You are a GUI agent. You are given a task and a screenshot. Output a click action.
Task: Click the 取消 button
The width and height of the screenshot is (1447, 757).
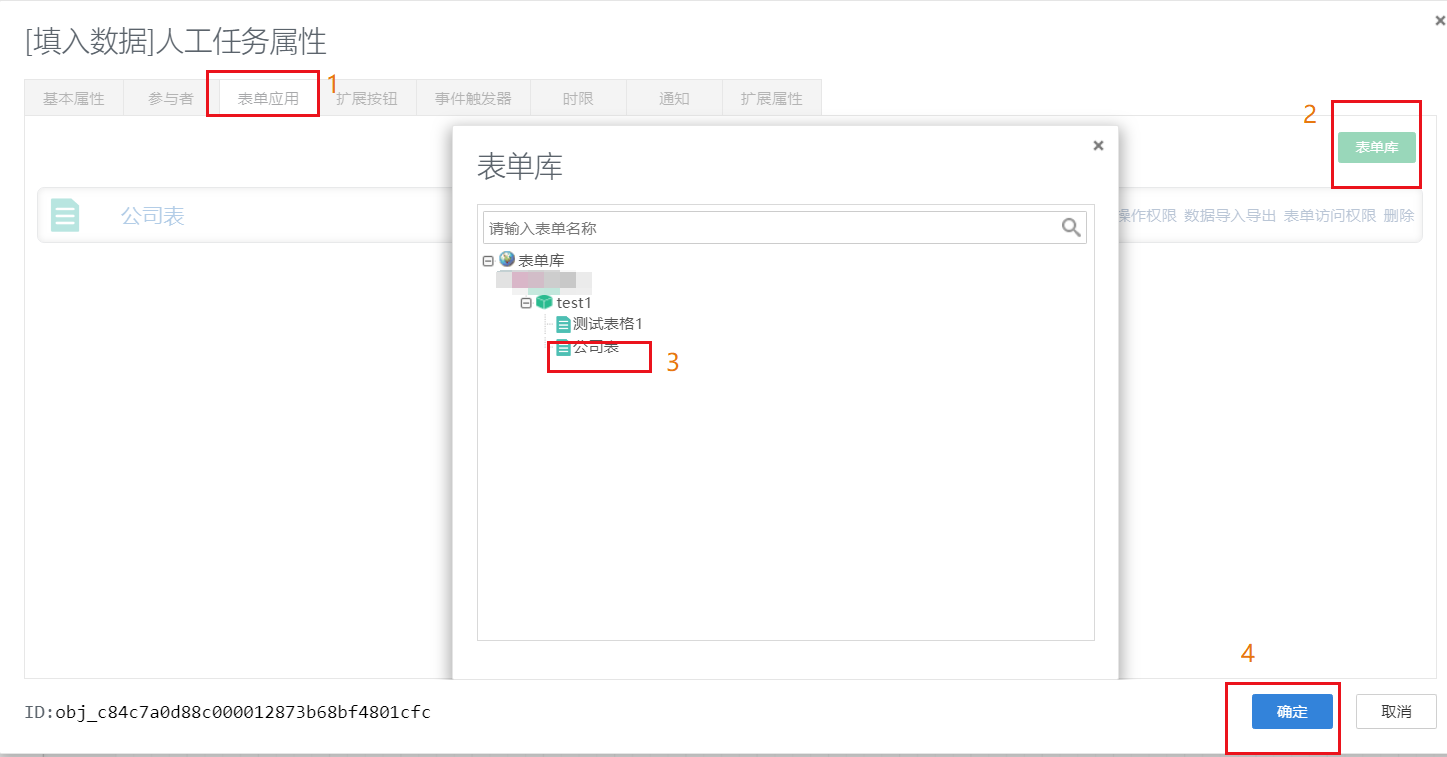click(1395, 711)
